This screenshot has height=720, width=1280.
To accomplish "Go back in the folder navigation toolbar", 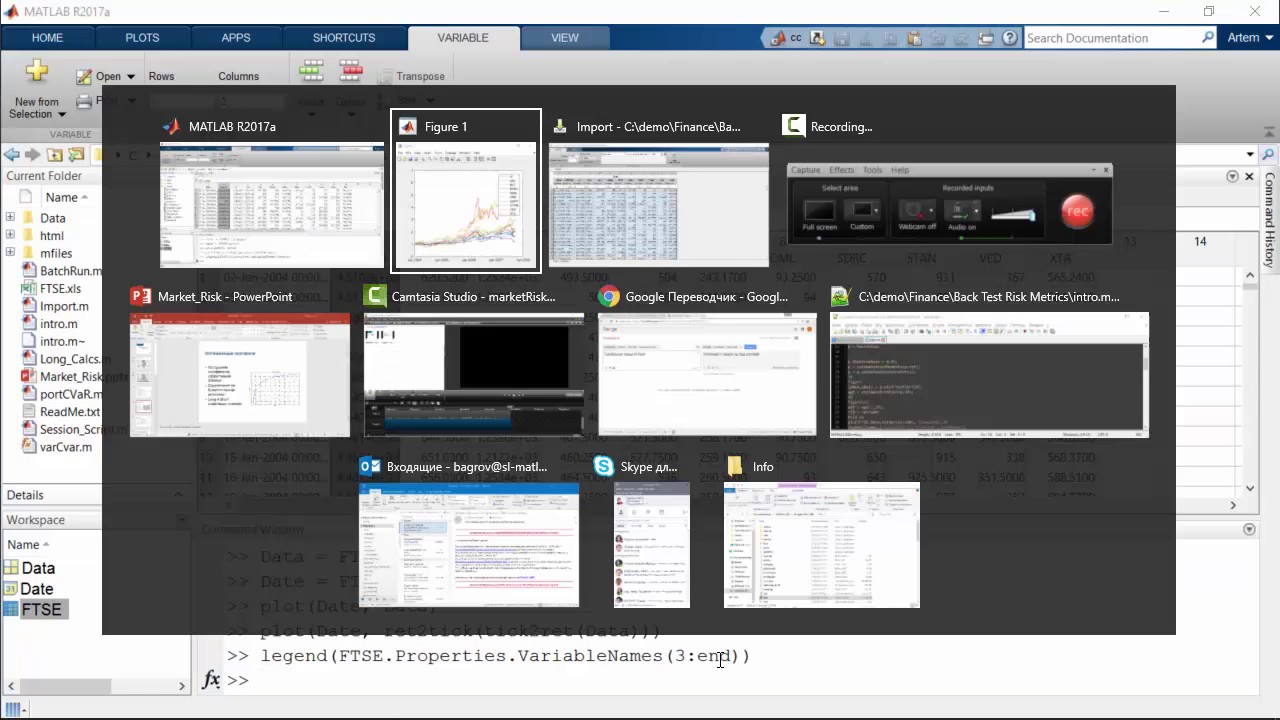I will click(12, 155).
